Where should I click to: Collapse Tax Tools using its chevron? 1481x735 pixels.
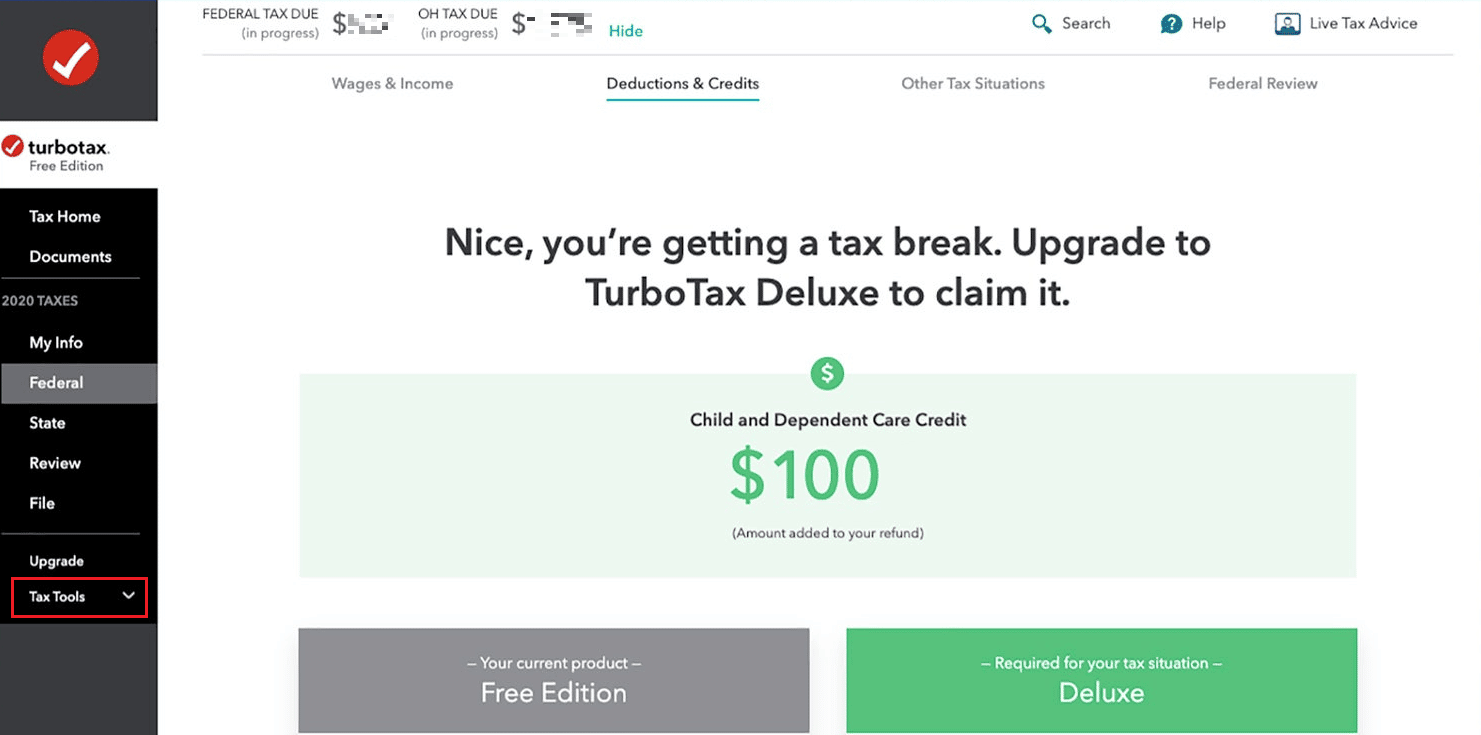(x=128, y=595)
